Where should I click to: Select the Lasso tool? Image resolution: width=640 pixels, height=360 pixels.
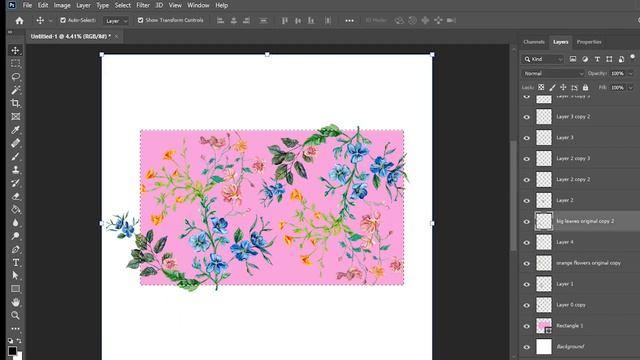[x=16, y=77]
